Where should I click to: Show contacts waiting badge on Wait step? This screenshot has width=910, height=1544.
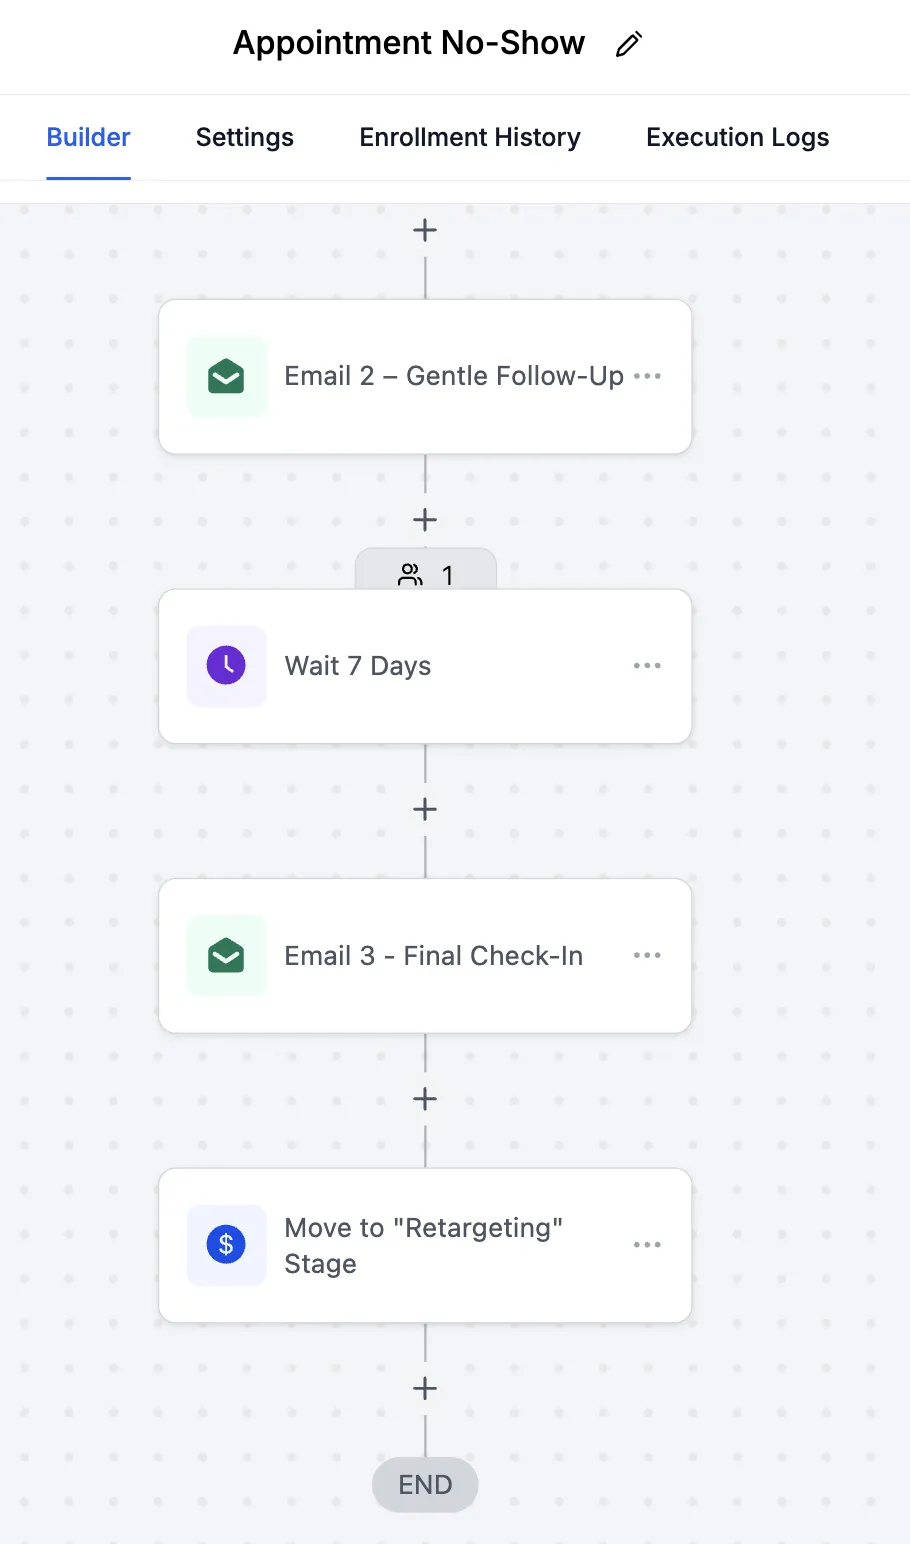[x=426, y=574]
